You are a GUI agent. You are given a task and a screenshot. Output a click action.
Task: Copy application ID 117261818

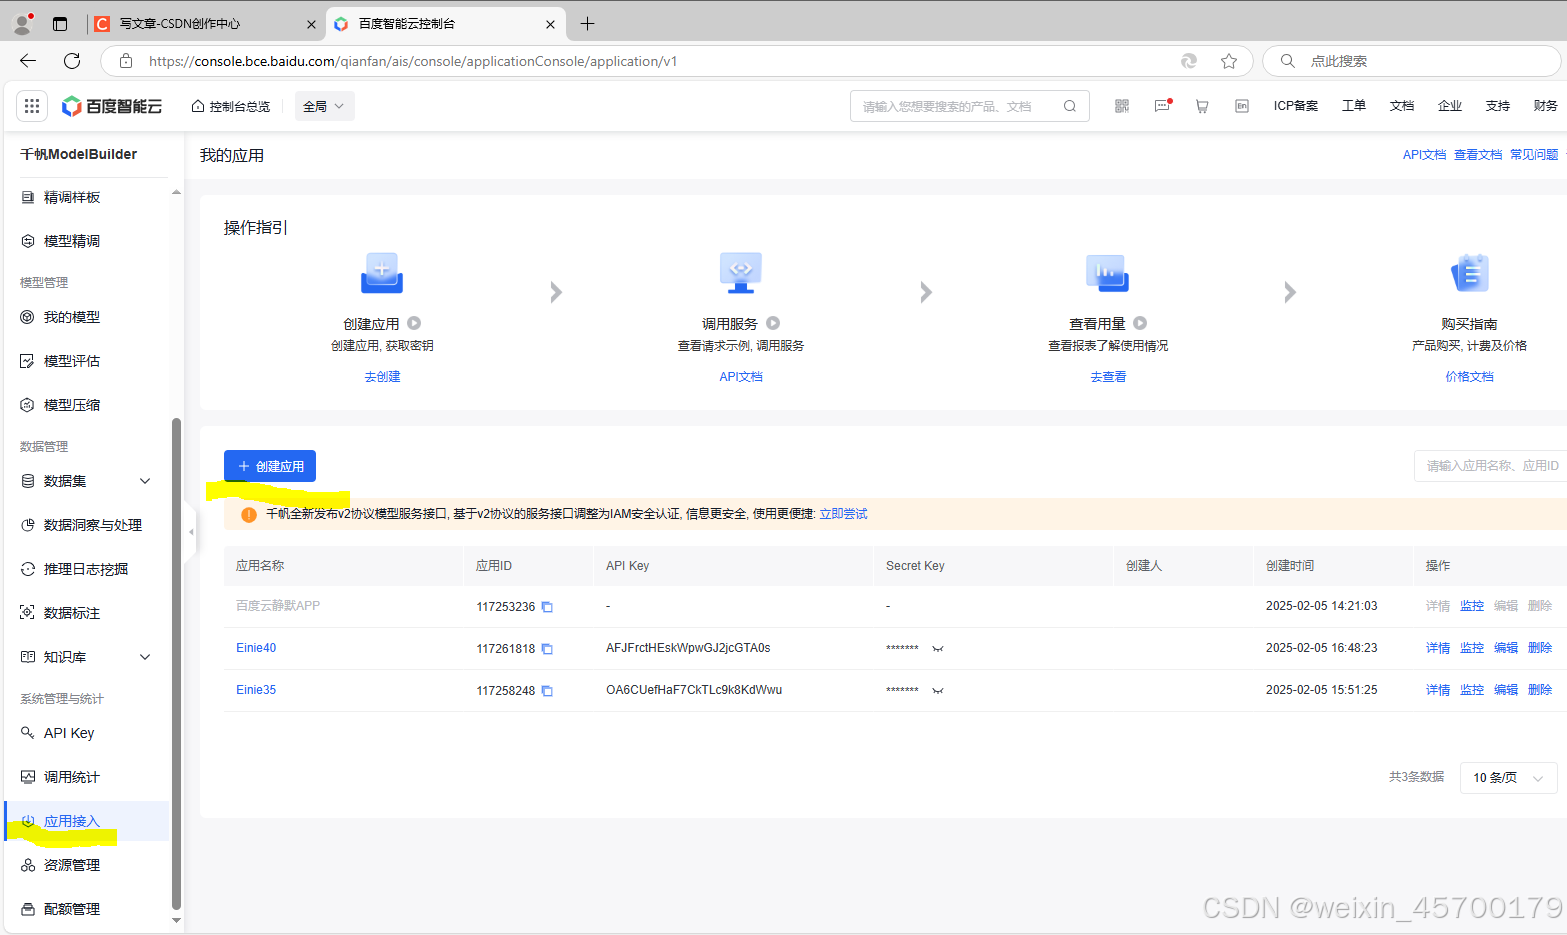pos(547,649)
